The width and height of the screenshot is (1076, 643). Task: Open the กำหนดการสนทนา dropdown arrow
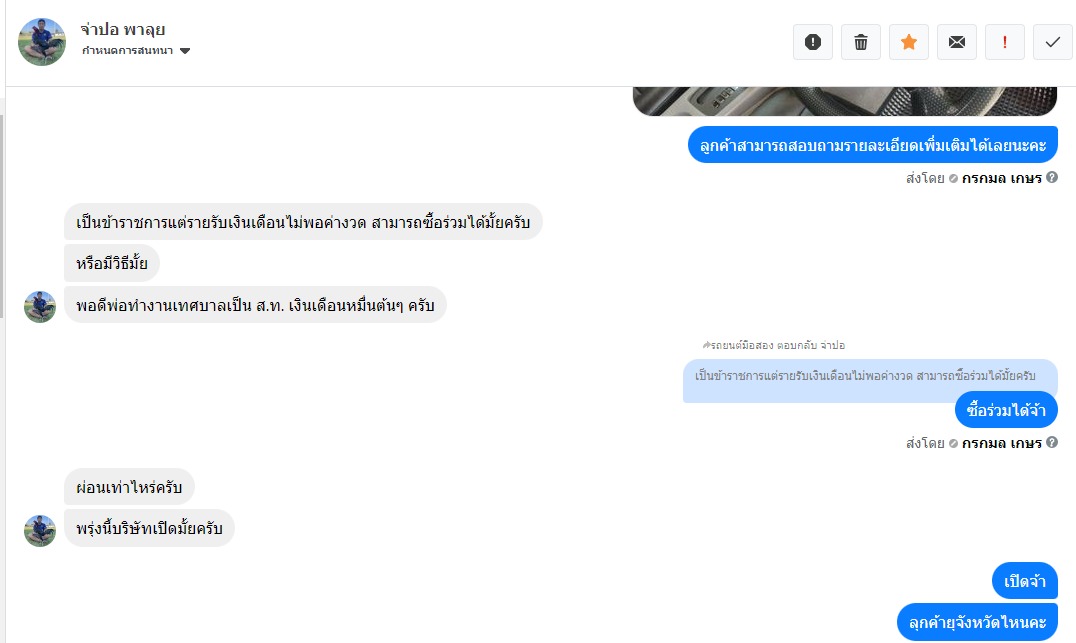pyautogui.click(x=185, y=51)
